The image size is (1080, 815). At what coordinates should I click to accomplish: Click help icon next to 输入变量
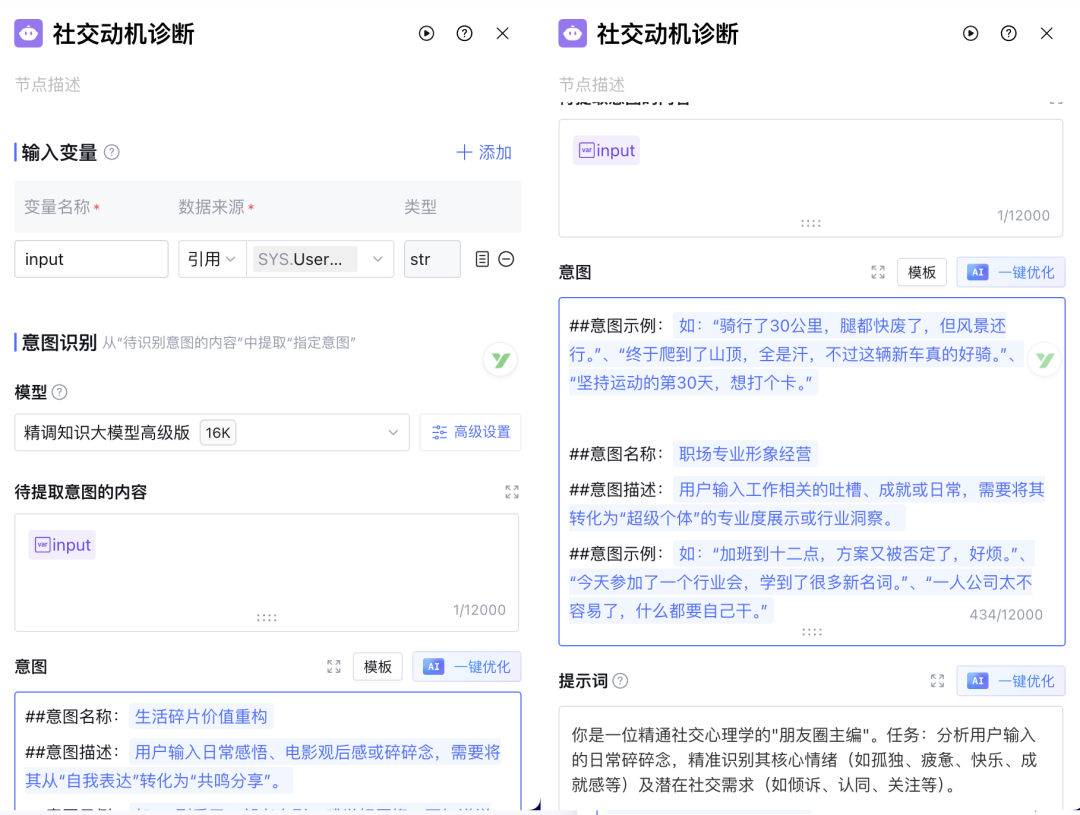pyautogui.click(x=112, y=152)
